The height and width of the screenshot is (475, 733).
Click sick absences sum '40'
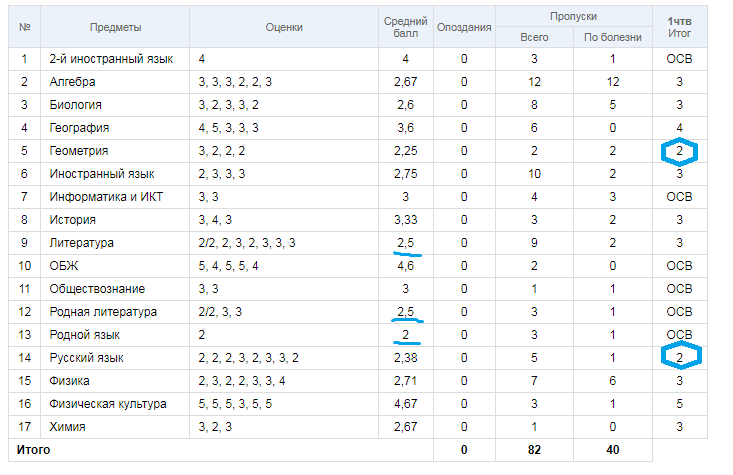(x=613, y=450)
